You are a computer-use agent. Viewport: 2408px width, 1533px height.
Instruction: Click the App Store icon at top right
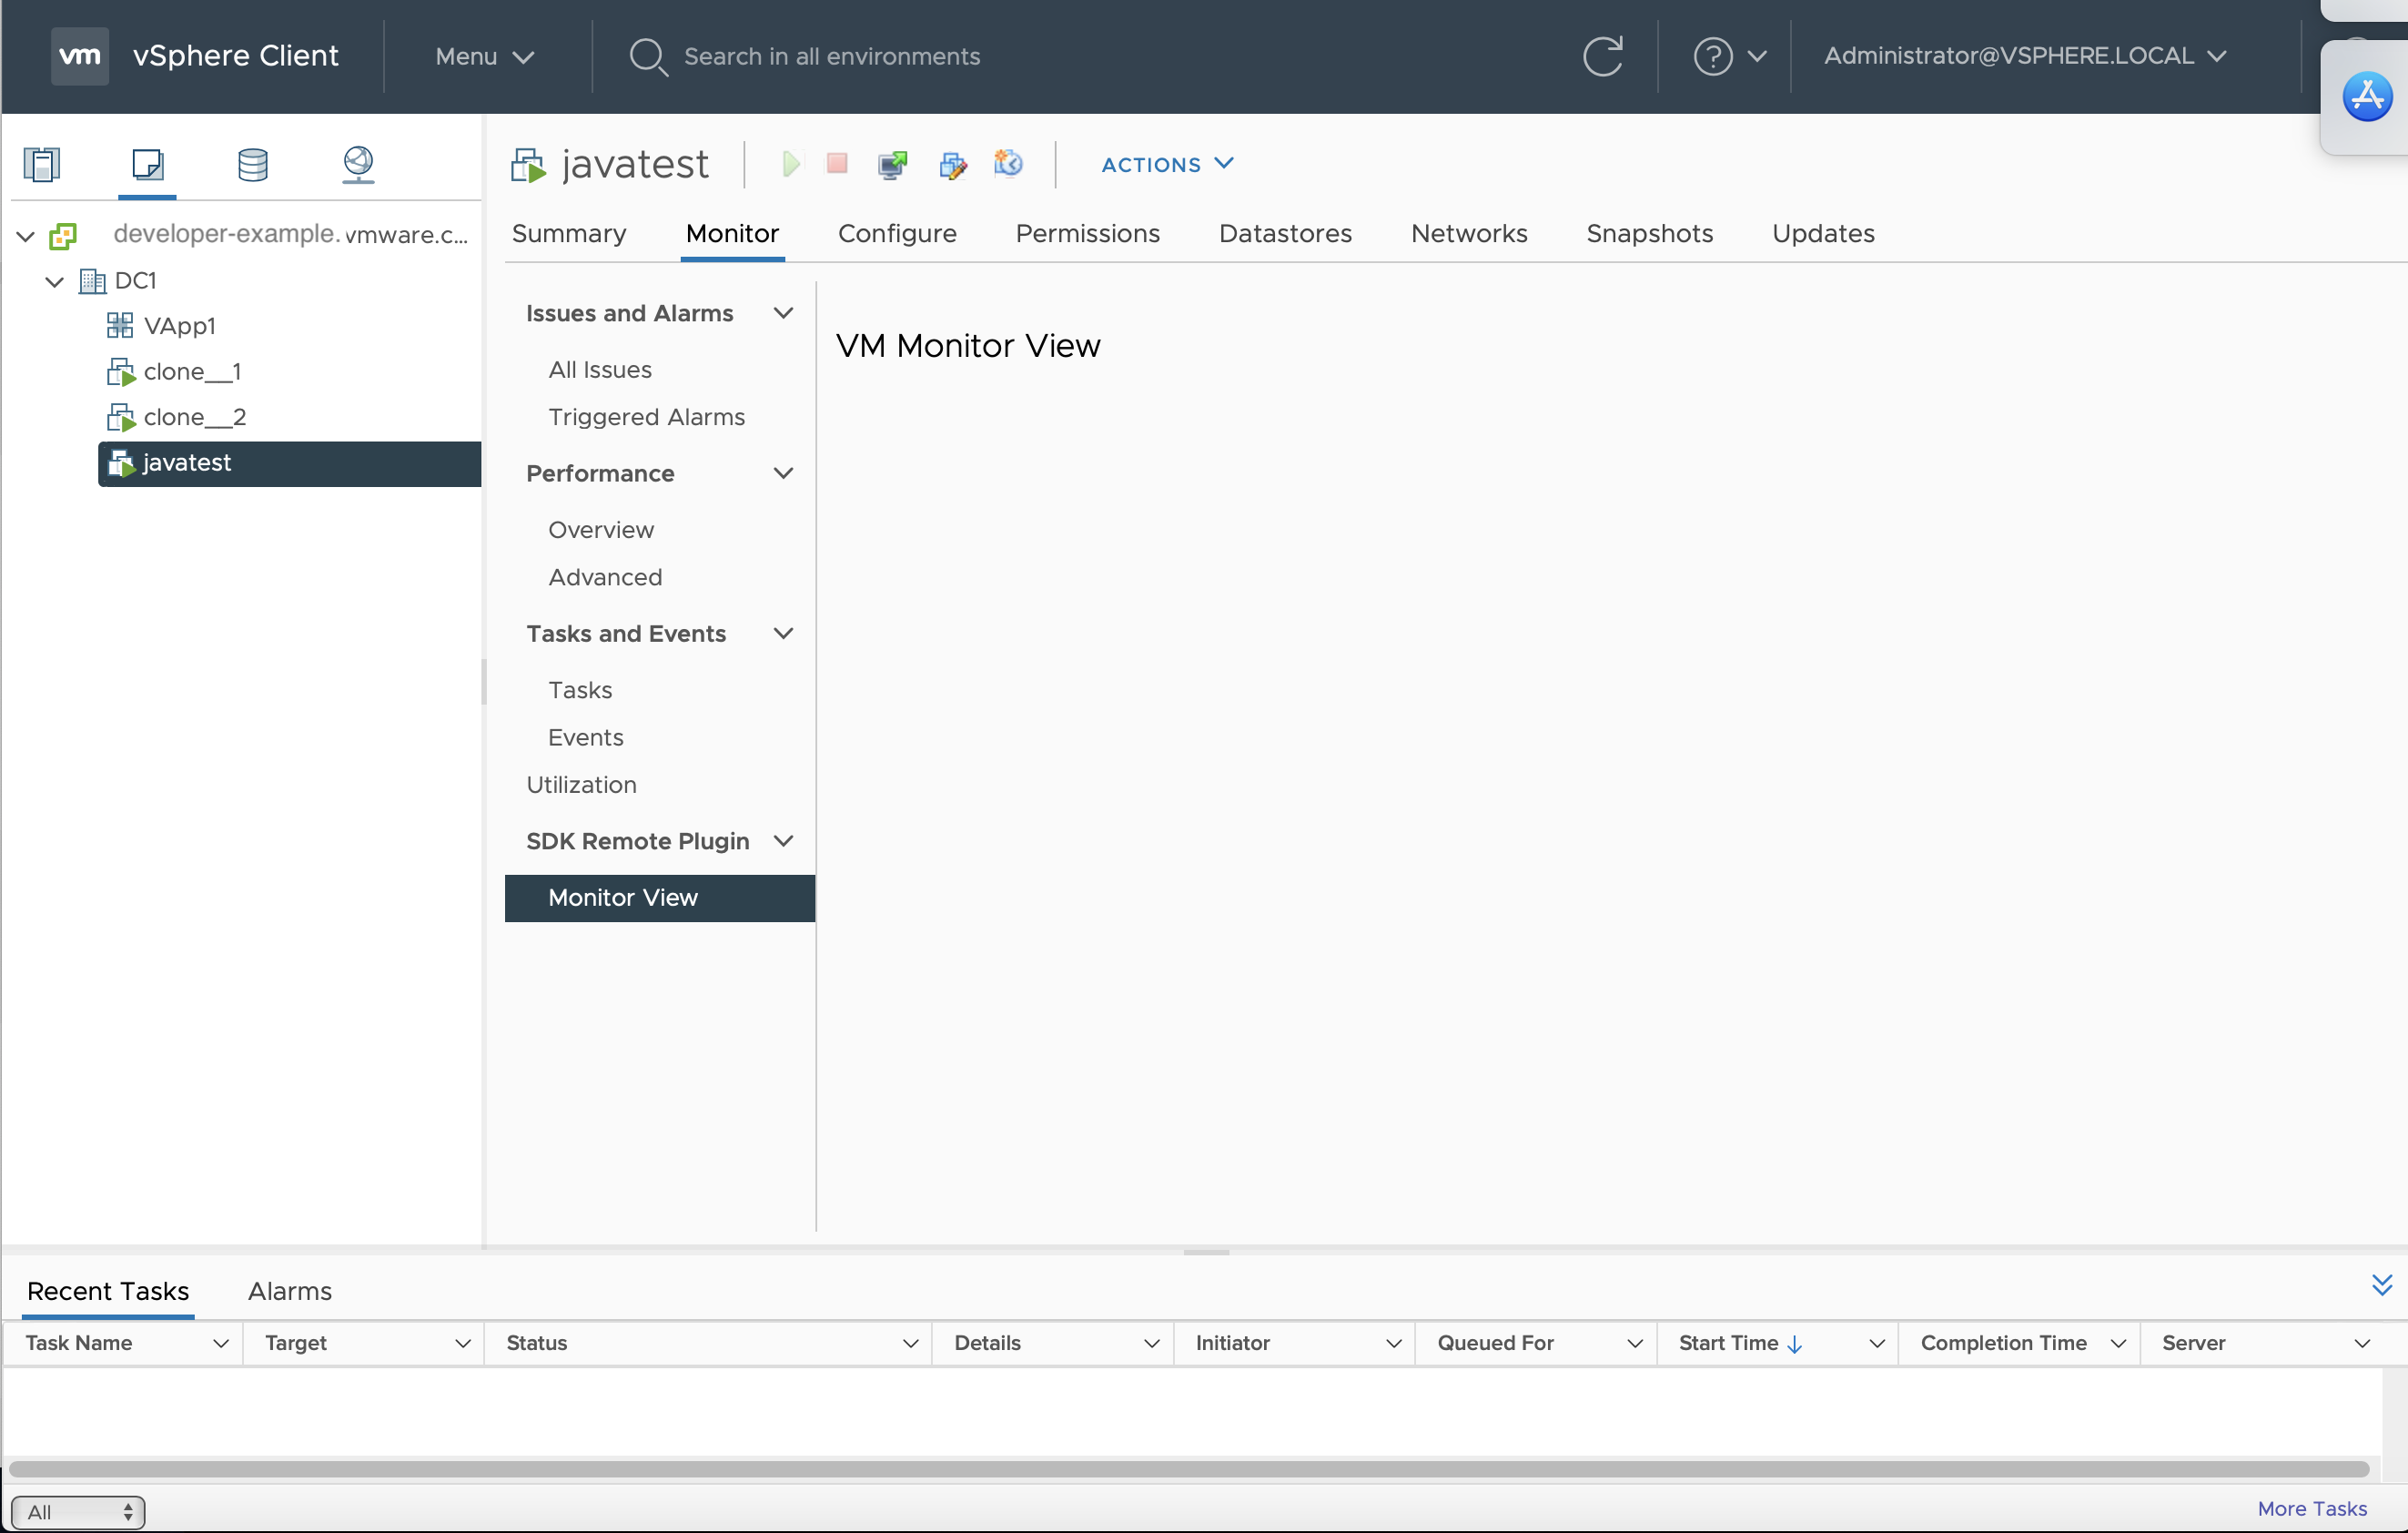click(x=2367, y=97)
